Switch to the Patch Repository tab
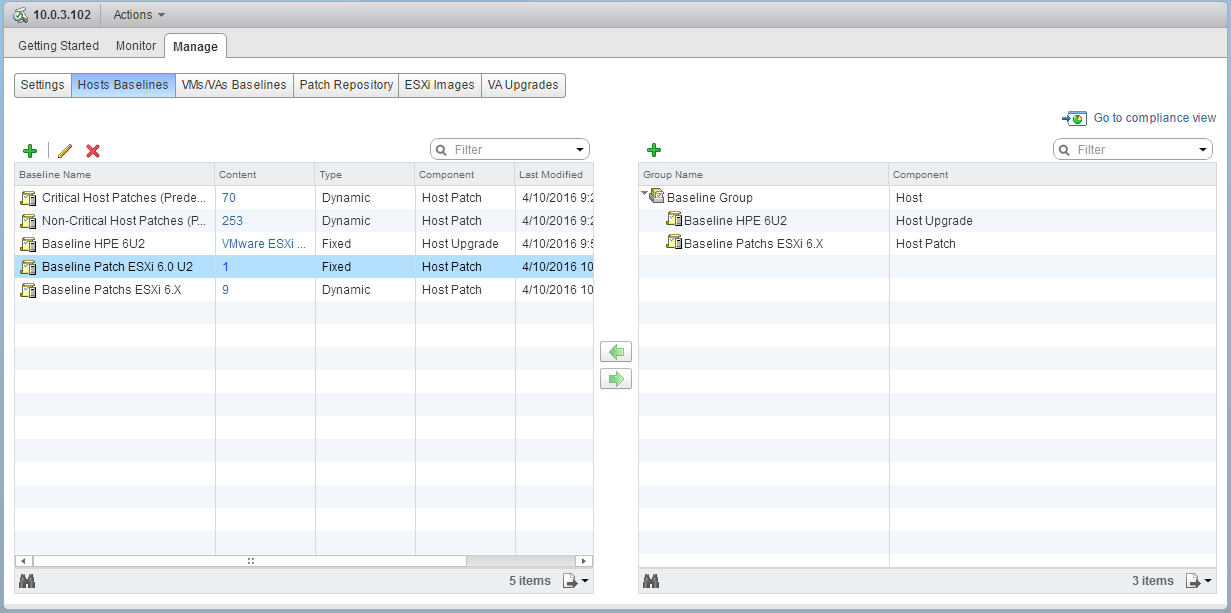The height and width of the screenshot is (613, 1231). tap(345, 85)
